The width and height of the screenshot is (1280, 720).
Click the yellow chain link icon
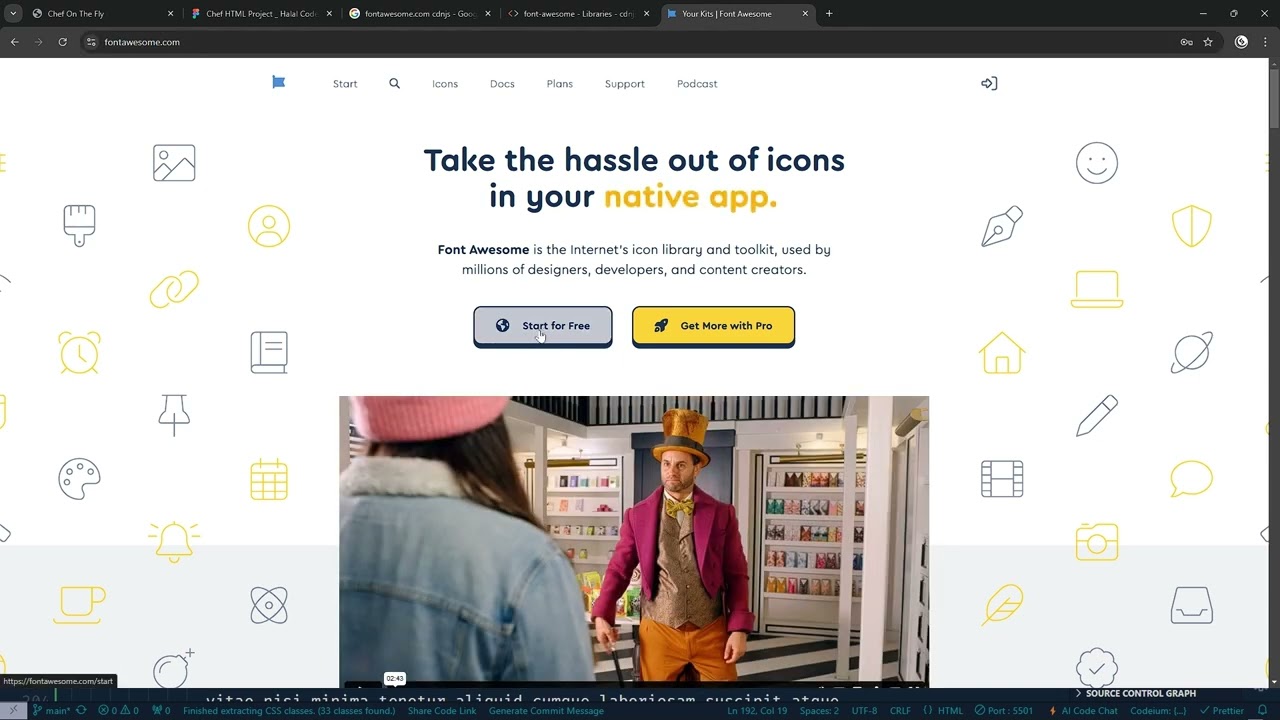pos(174,290)
